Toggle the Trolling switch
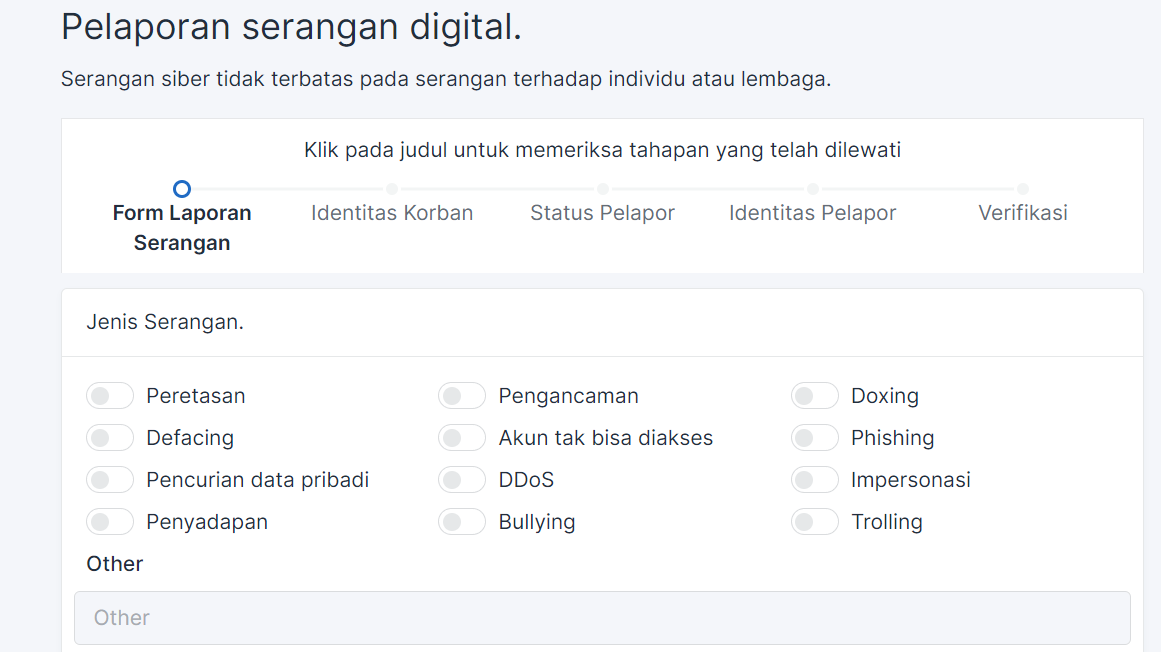This screenshot has height=652, width=1161. tap(815, 522)
